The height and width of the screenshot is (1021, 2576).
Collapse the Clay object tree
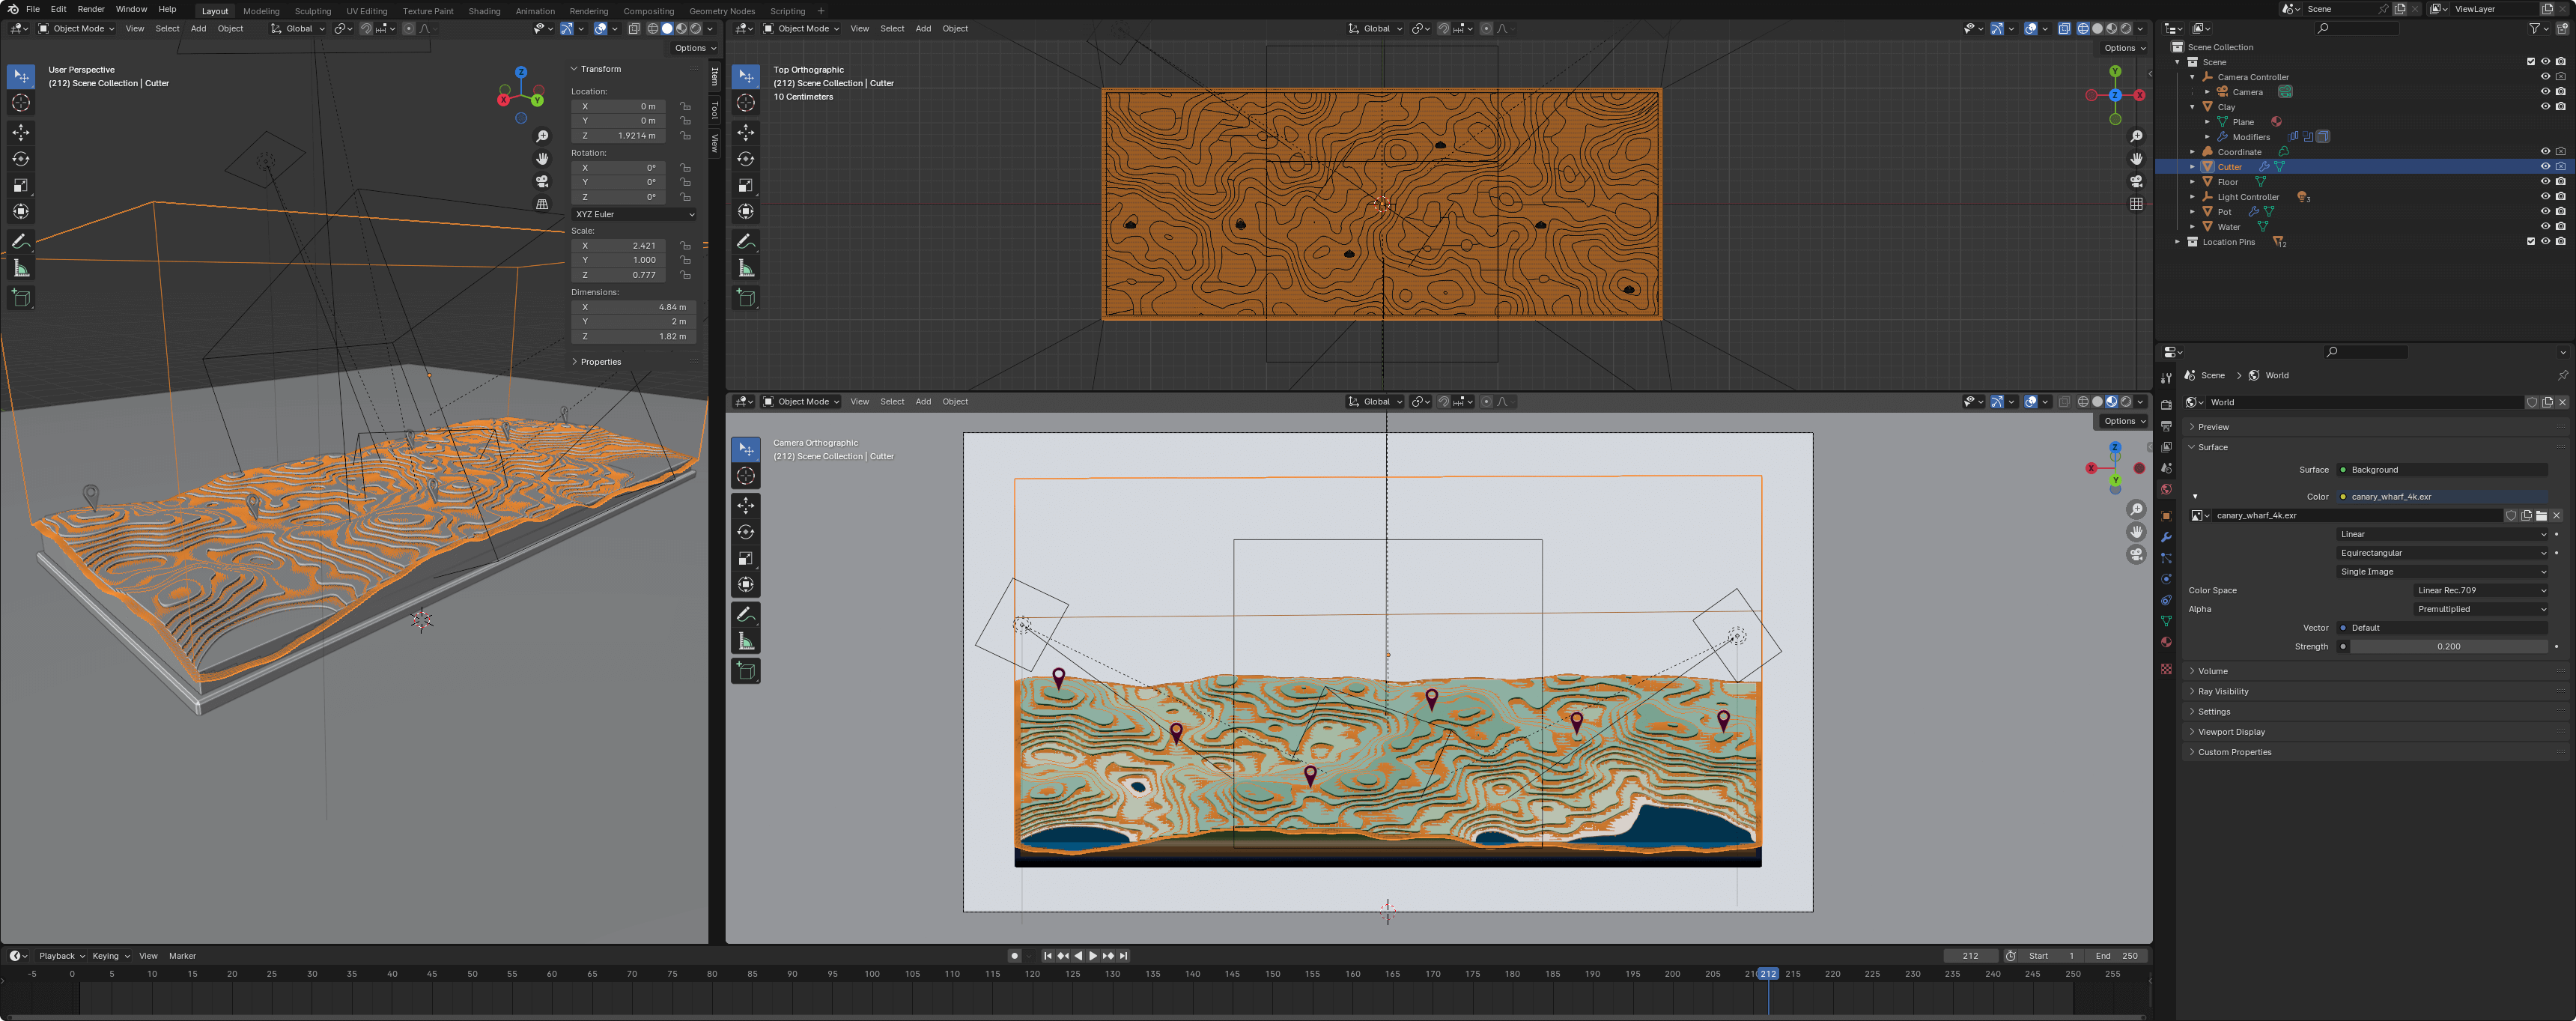pyautogui.click(x=2193, y=107)
